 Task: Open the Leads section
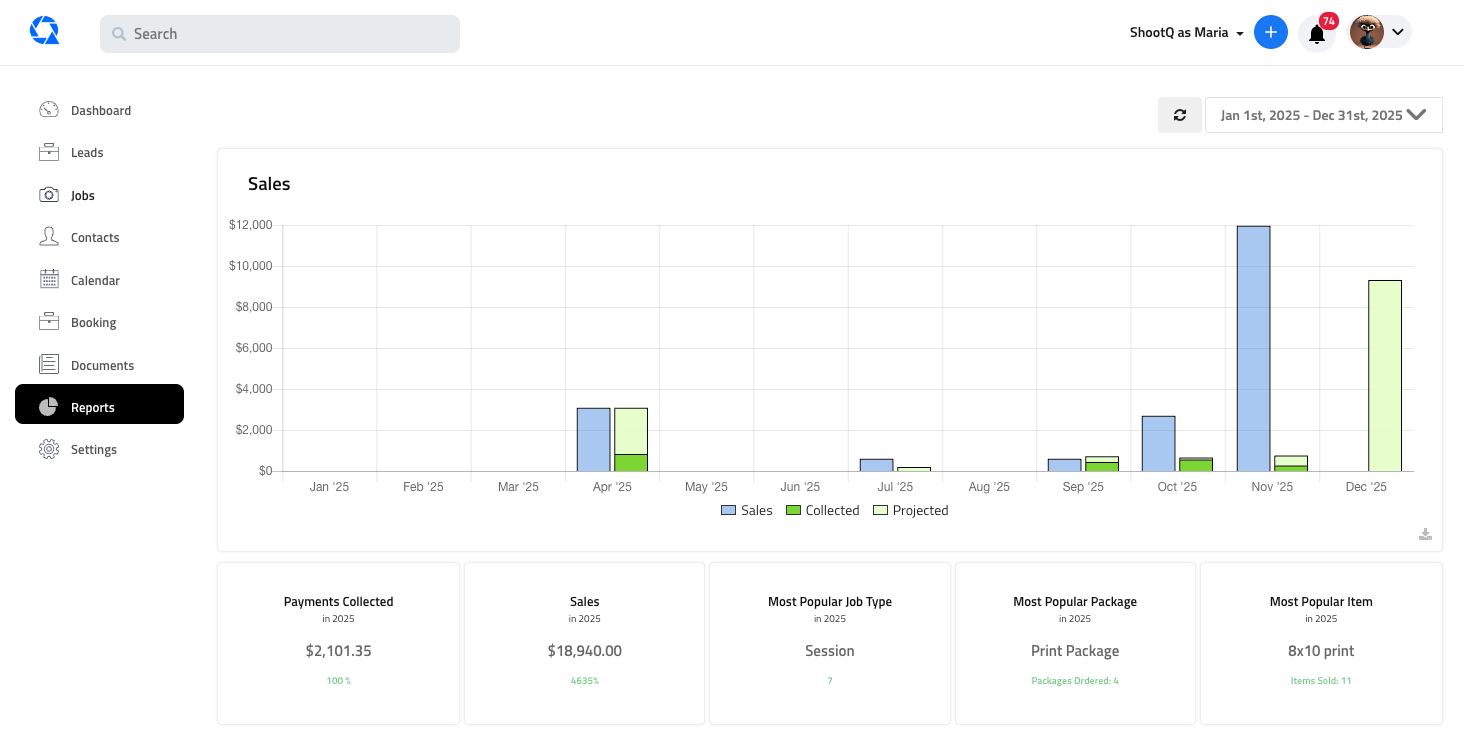(86, 152)
